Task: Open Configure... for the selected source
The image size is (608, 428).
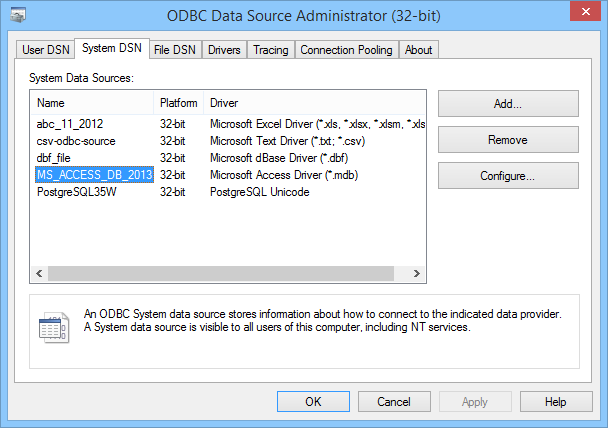Action: 508,176
